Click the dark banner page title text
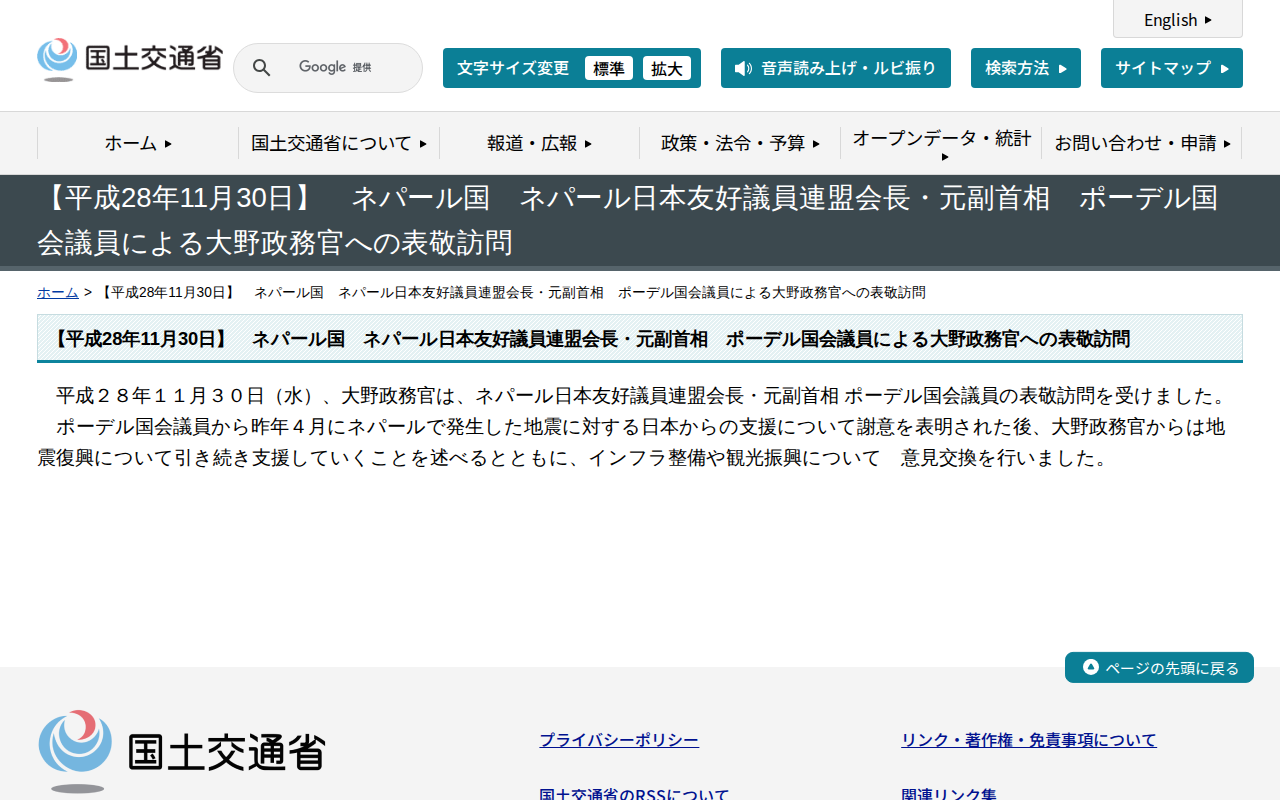The height and width of the screenshot is (800, 1280). (628, 220)
